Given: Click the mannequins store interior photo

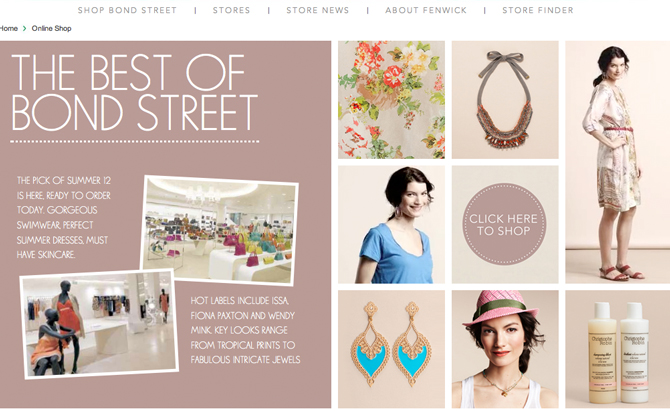Looking at the screenshot, I should [99, 325].
